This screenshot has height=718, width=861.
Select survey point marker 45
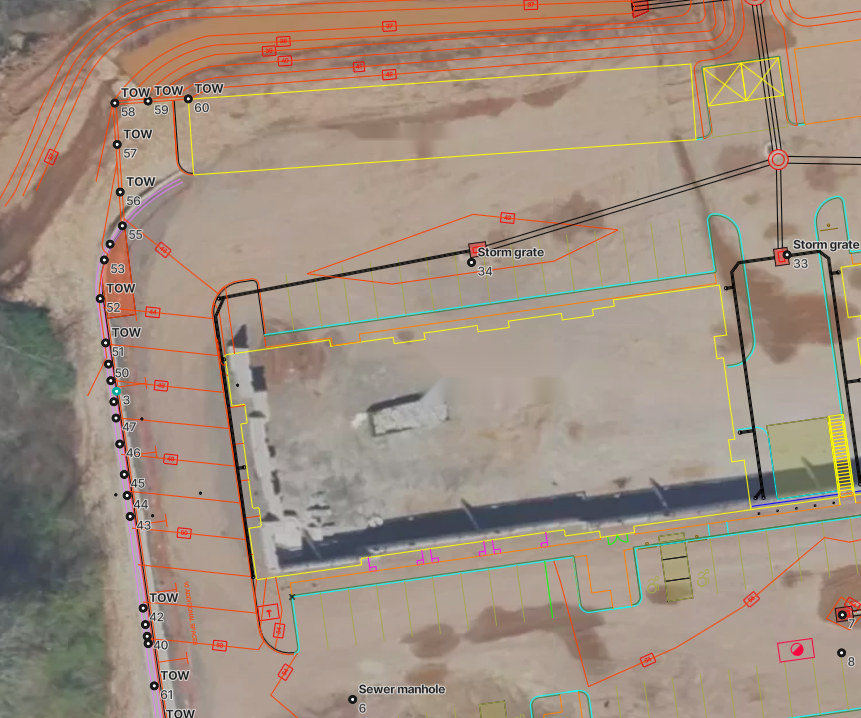point(124,474)
